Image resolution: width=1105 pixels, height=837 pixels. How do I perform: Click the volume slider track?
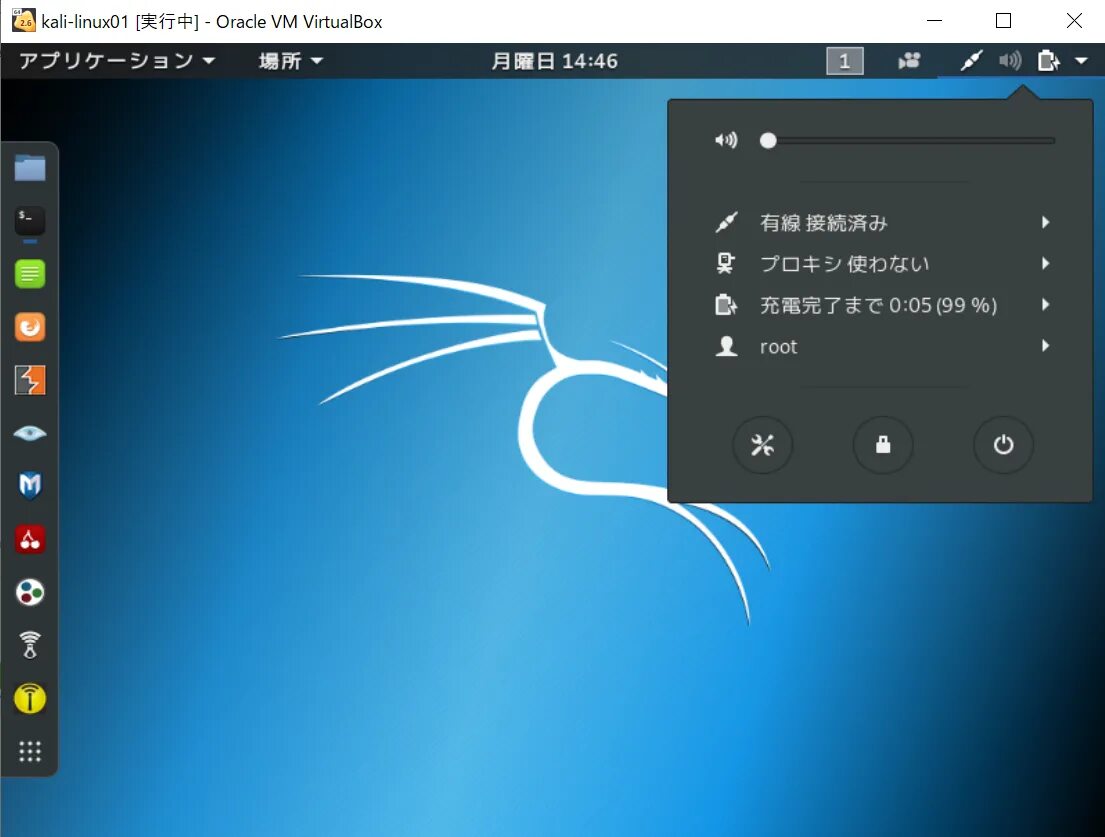pyautogui.click(x=908, y=141)
